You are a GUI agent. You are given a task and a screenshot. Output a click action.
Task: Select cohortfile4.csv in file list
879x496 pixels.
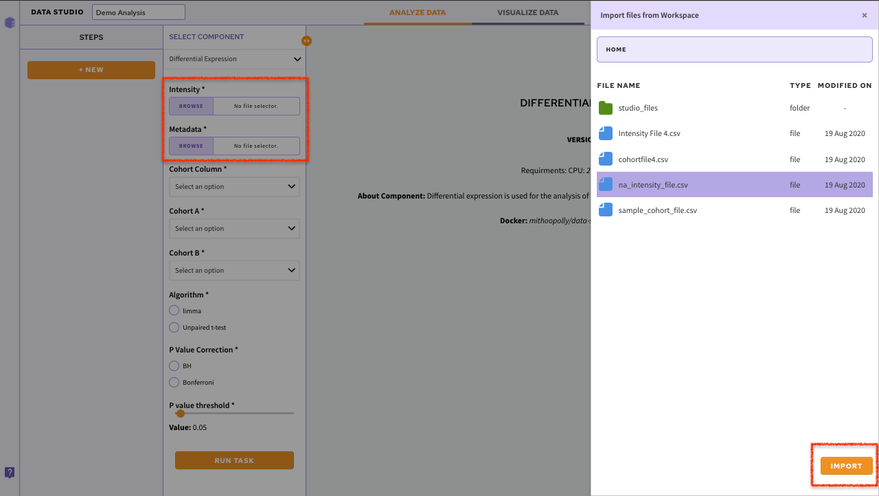coord(734,159)
